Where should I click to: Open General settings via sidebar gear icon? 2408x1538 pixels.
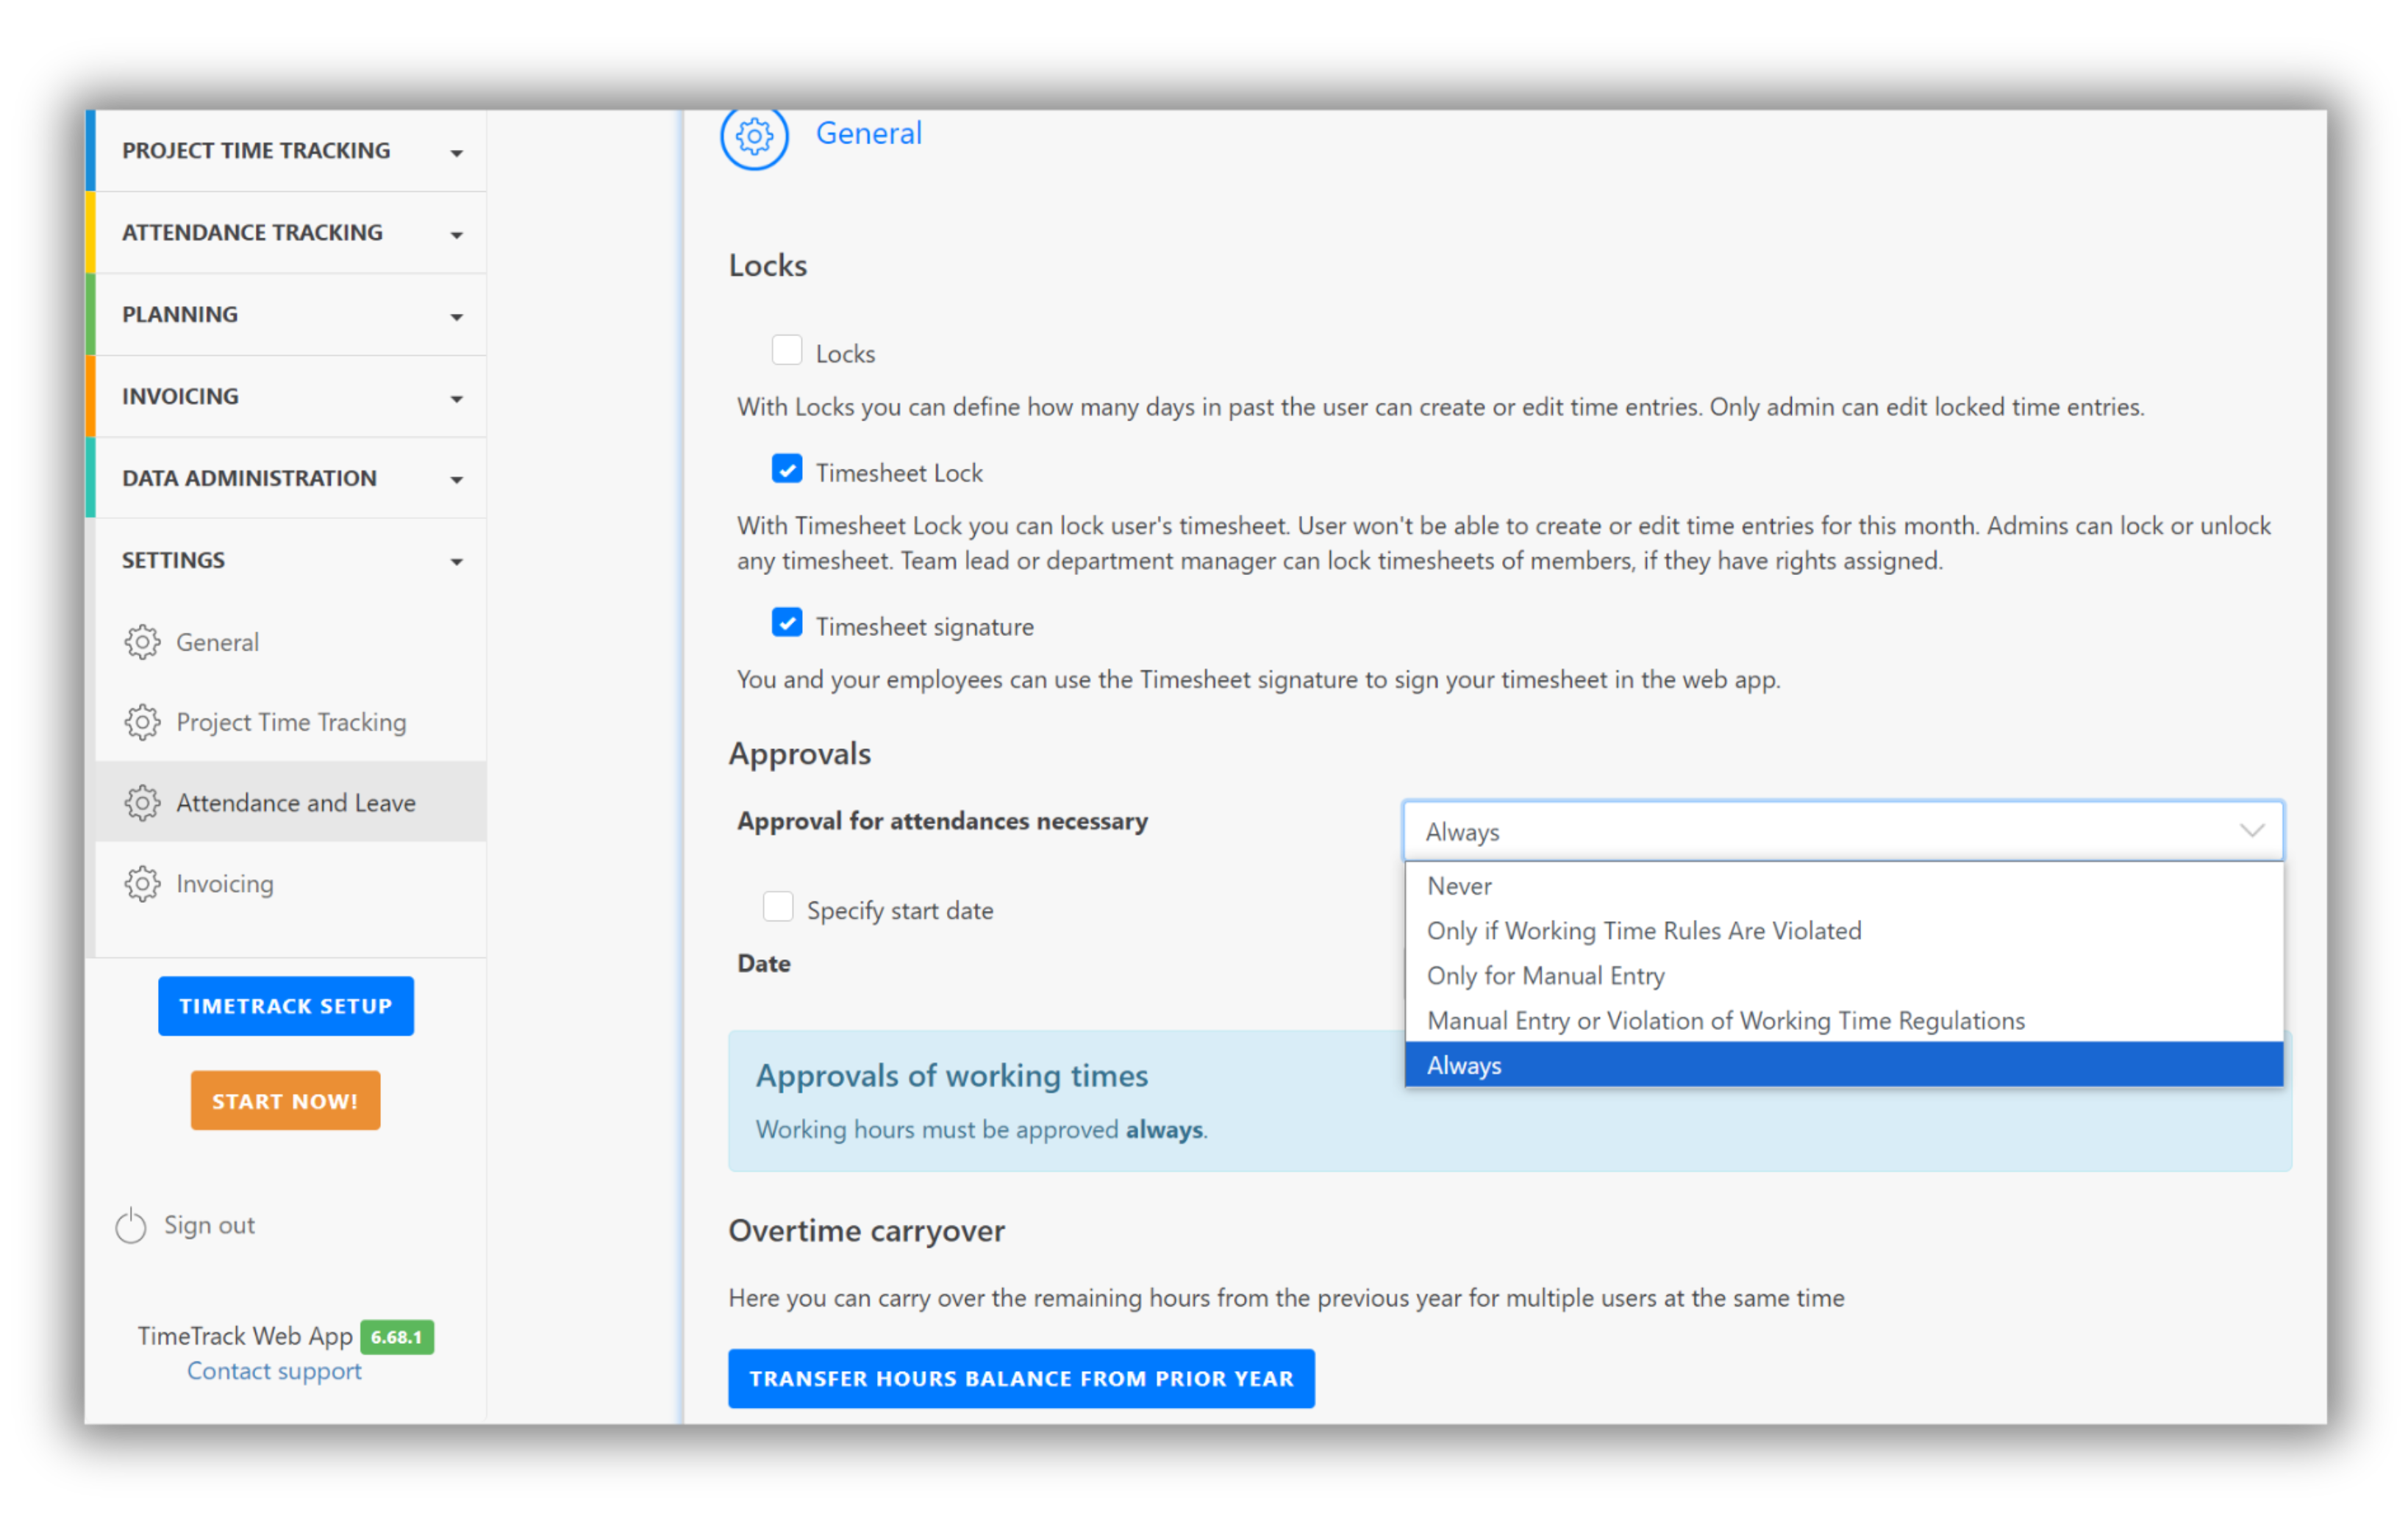click(143, 642)
